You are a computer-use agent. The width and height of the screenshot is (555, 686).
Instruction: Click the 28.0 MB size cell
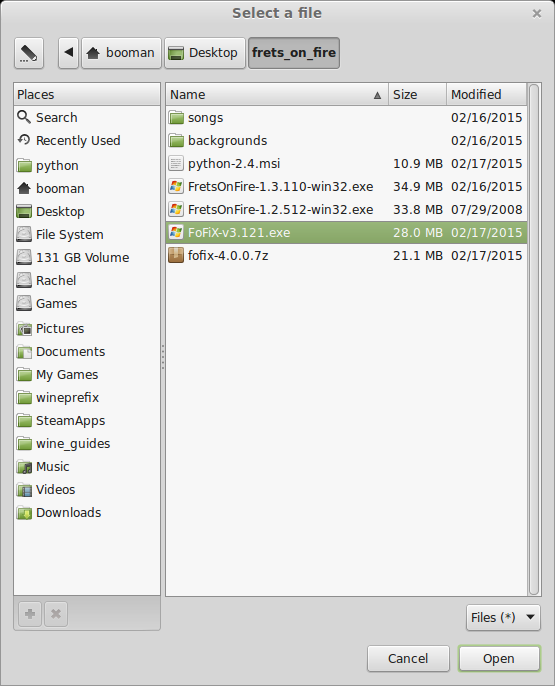[418, 232]
